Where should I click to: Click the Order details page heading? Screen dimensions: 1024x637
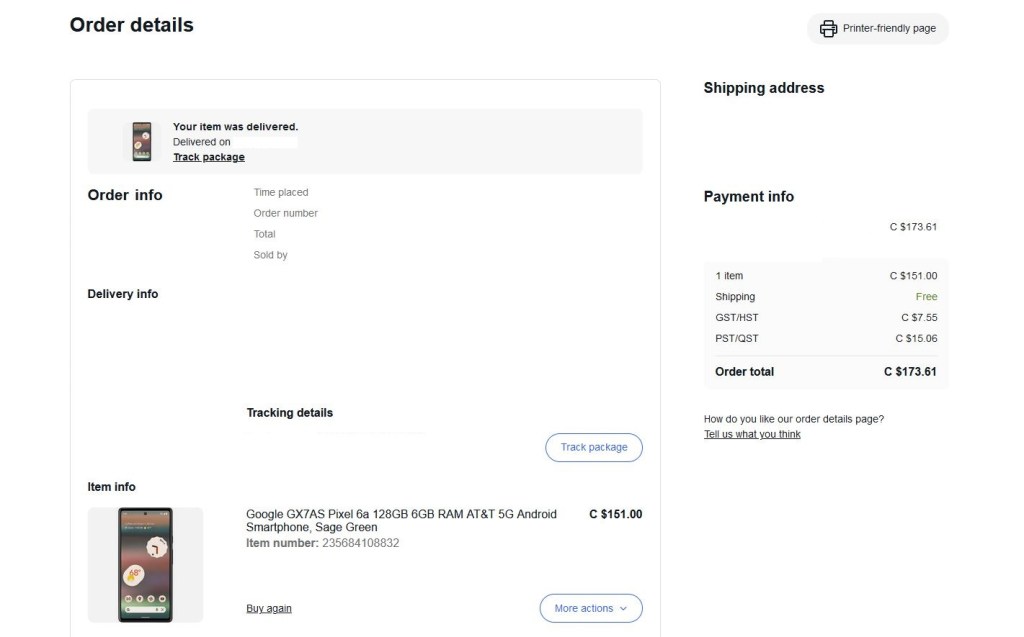[131, 25]
